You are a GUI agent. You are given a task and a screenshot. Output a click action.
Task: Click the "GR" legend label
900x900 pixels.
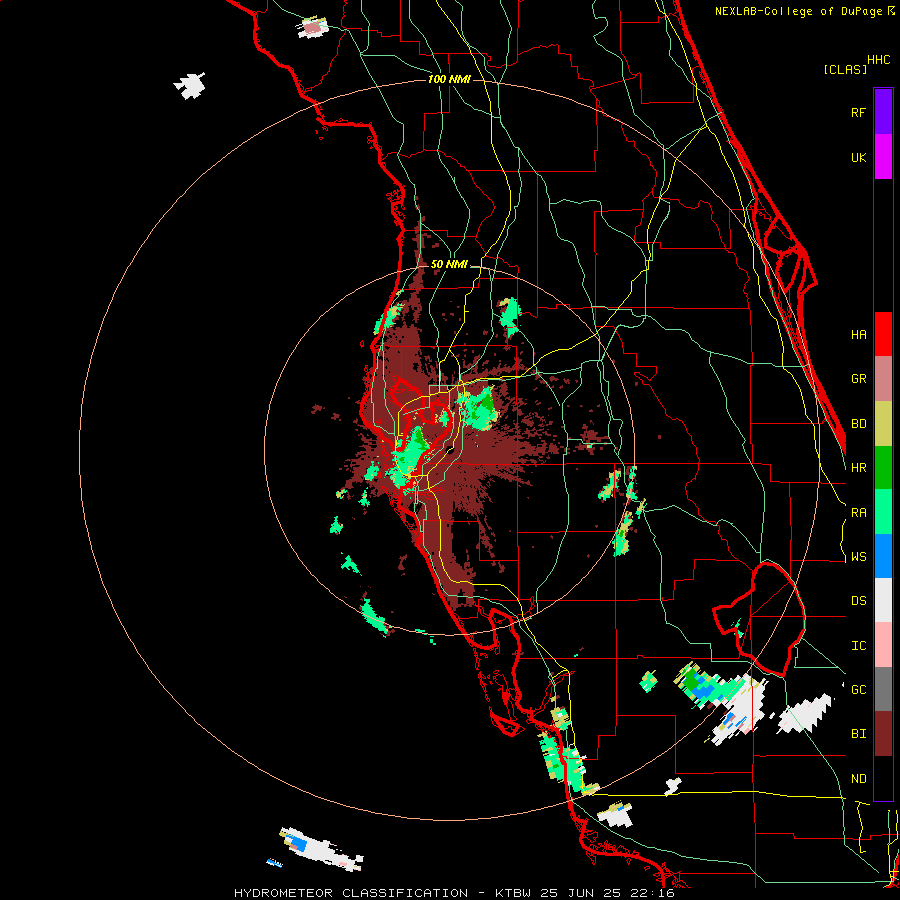click(x=858, y=379)
